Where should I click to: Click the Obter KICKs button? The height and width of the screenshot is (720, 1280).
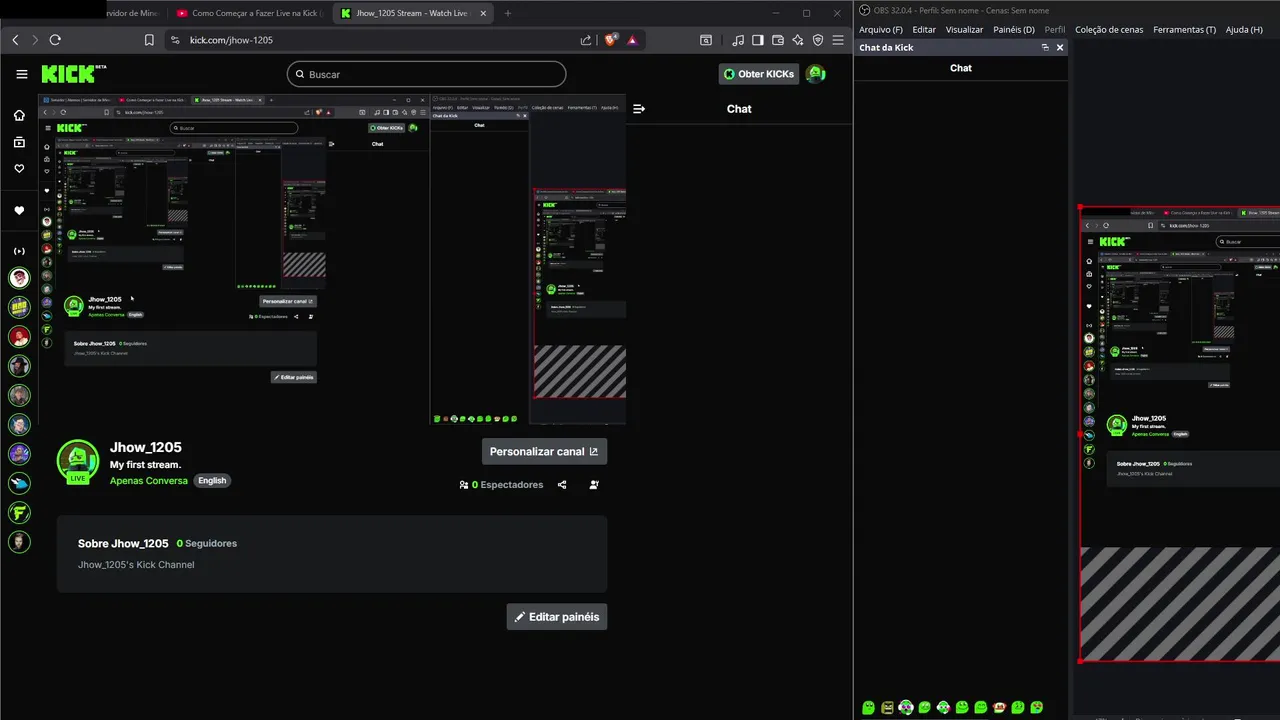coord(758,74)
